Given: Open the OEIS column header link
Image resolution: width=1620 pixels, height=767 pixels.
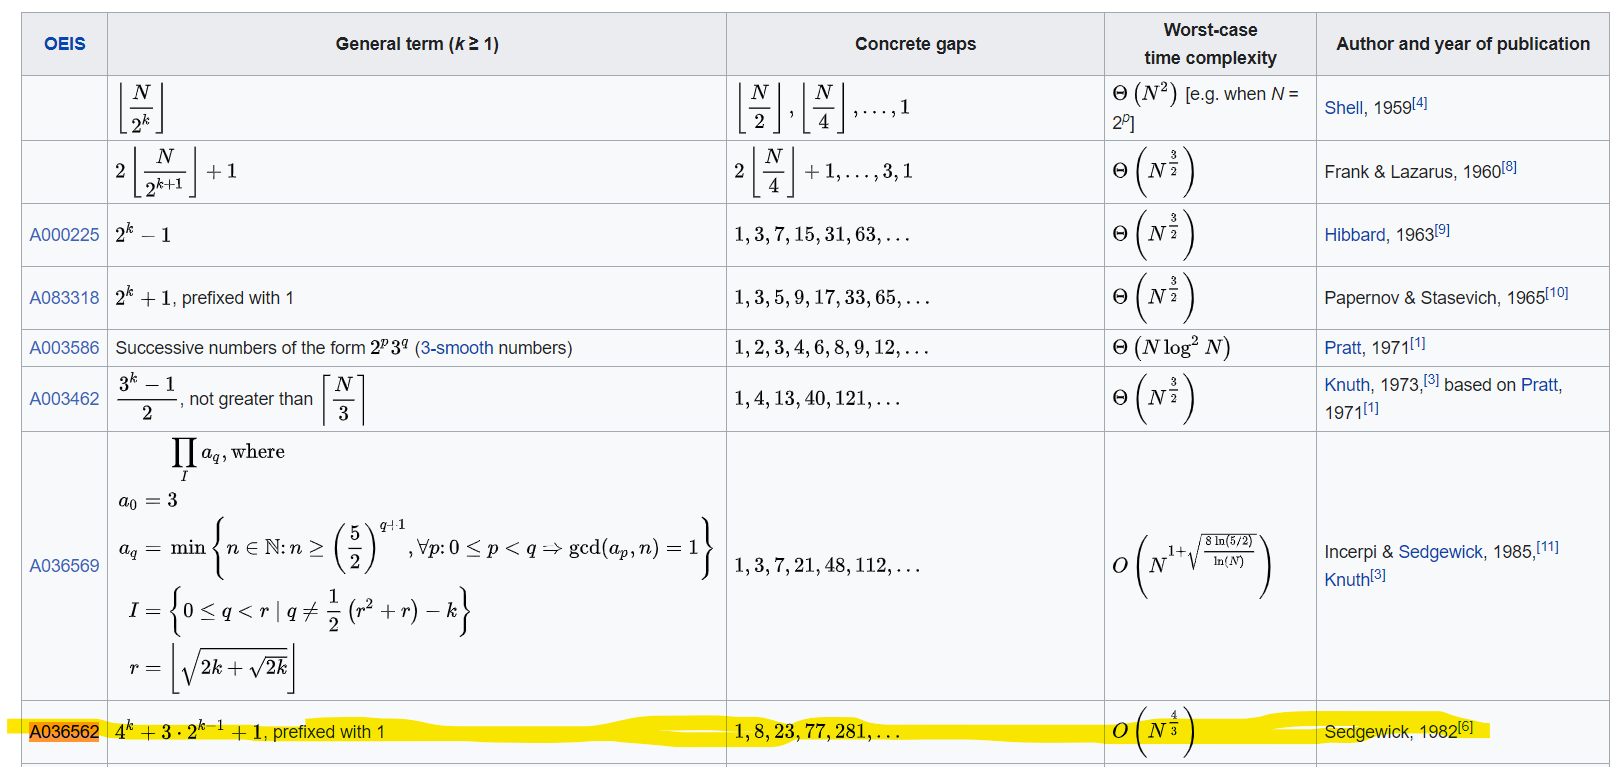Looking at the screenshot, I should [64, 44].
